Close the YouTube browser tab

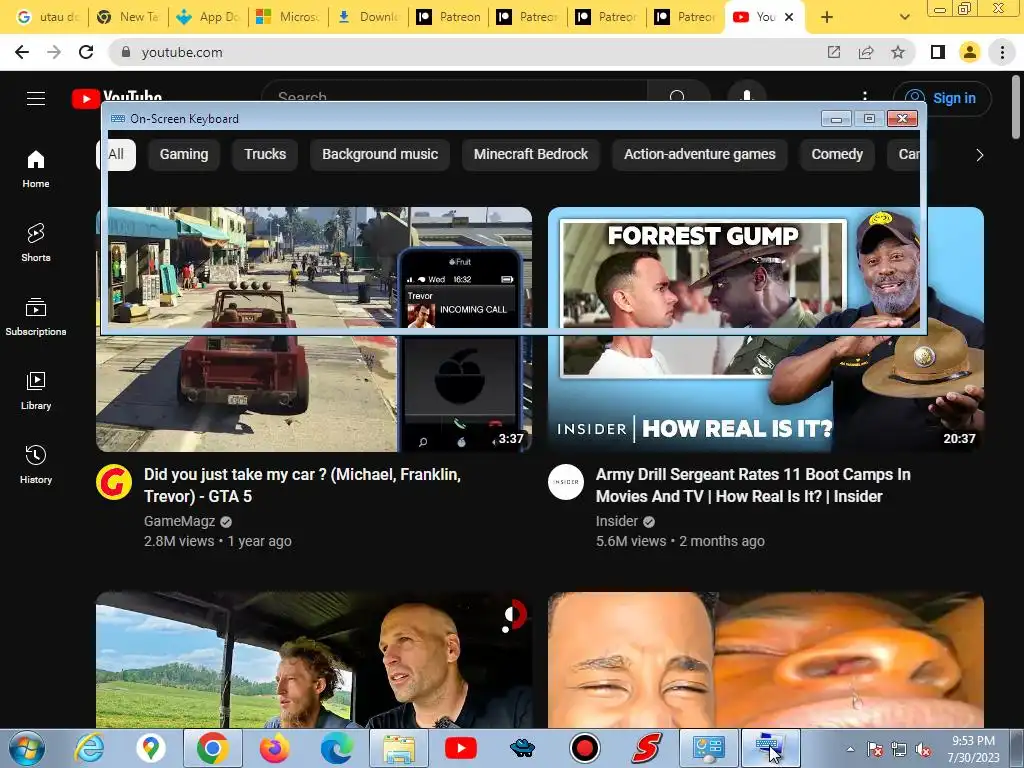[789, 17]
